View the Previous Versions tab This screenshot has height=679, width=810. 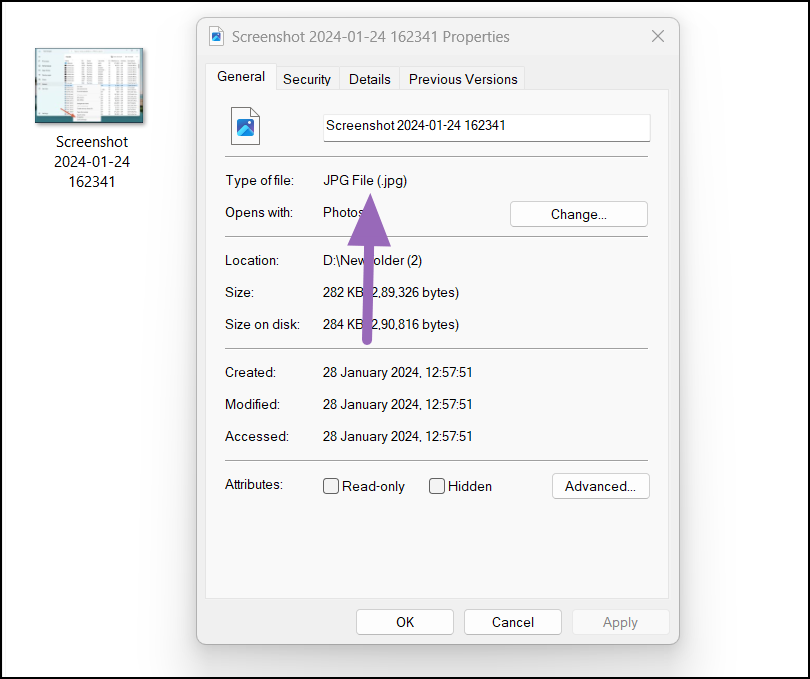(x=462, y=78)
